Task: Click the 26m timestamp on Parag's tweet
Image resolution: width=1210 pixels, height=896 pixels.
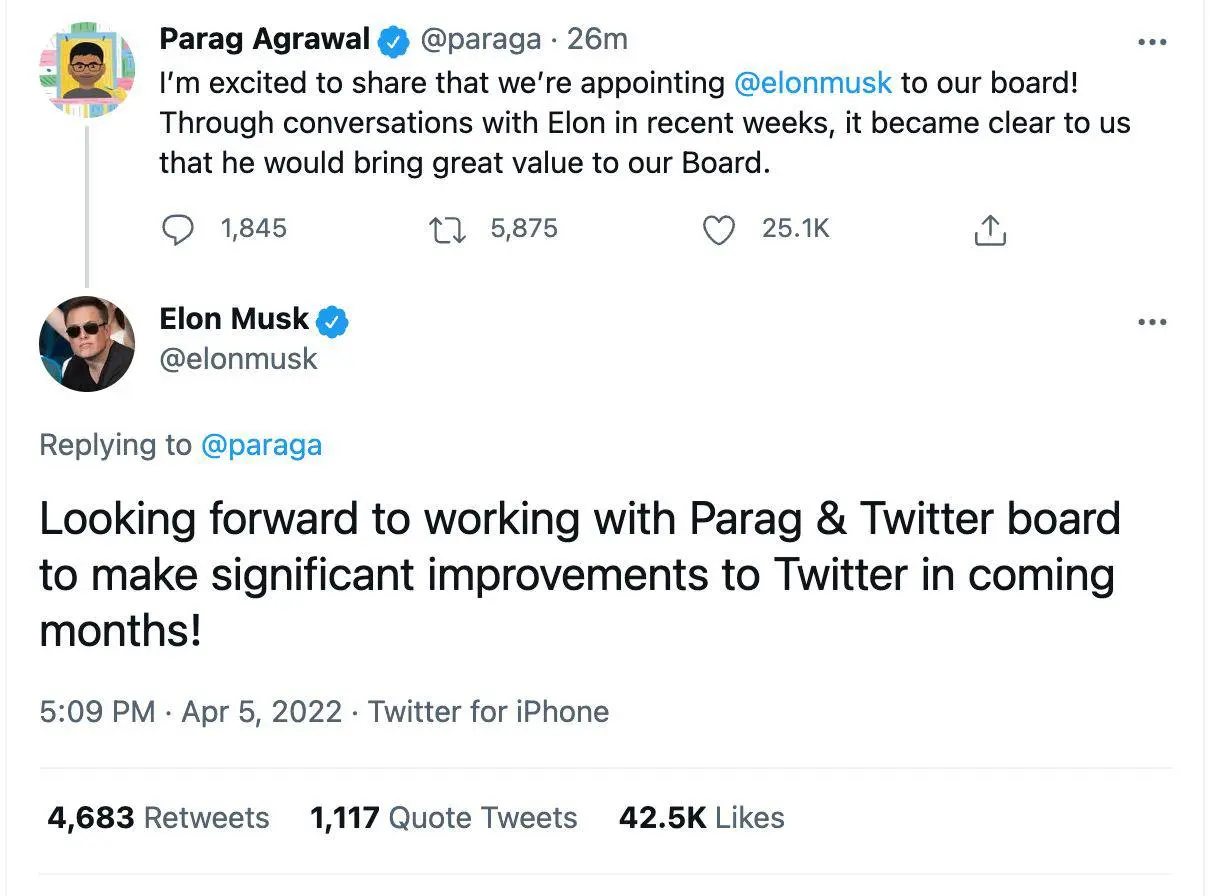Action: [597, 40]
